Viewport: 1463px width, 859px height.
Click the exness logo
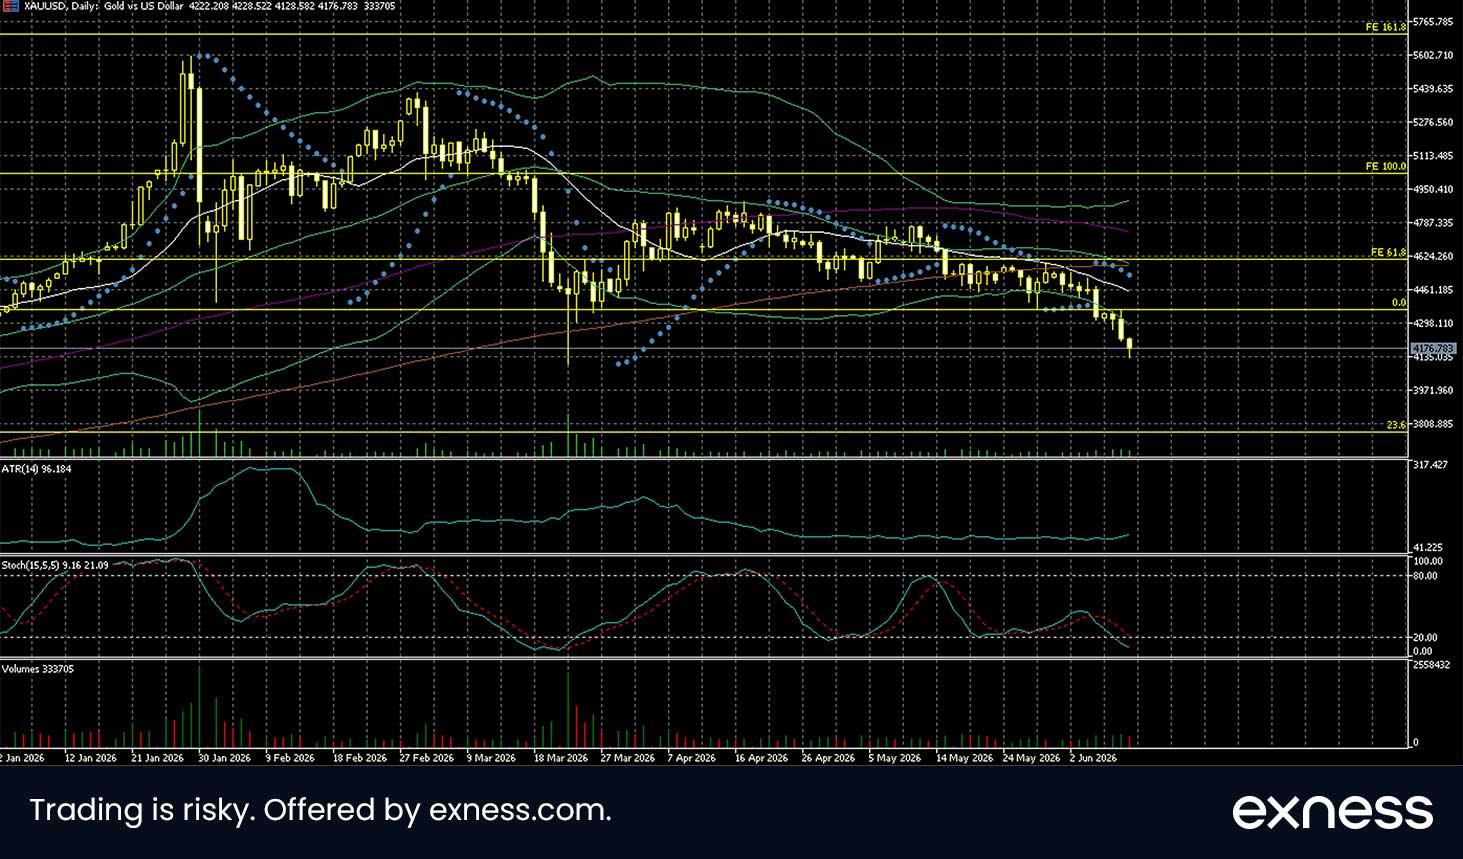tap(1332, 811)
